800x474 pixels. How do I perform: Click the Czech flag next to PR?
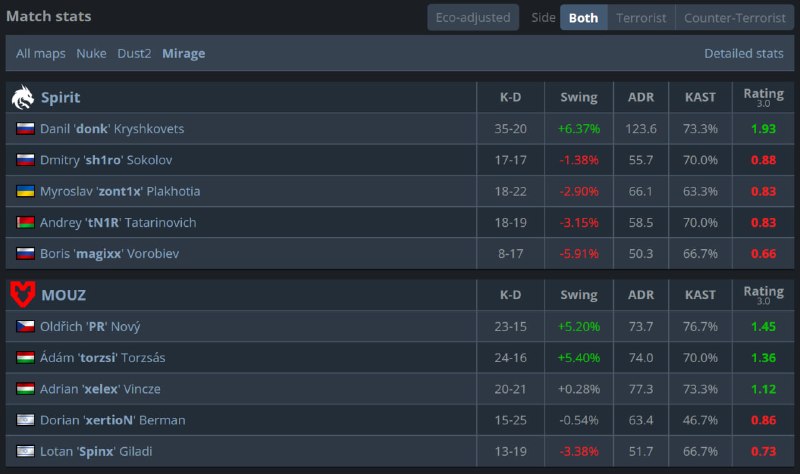coord(25,327)
